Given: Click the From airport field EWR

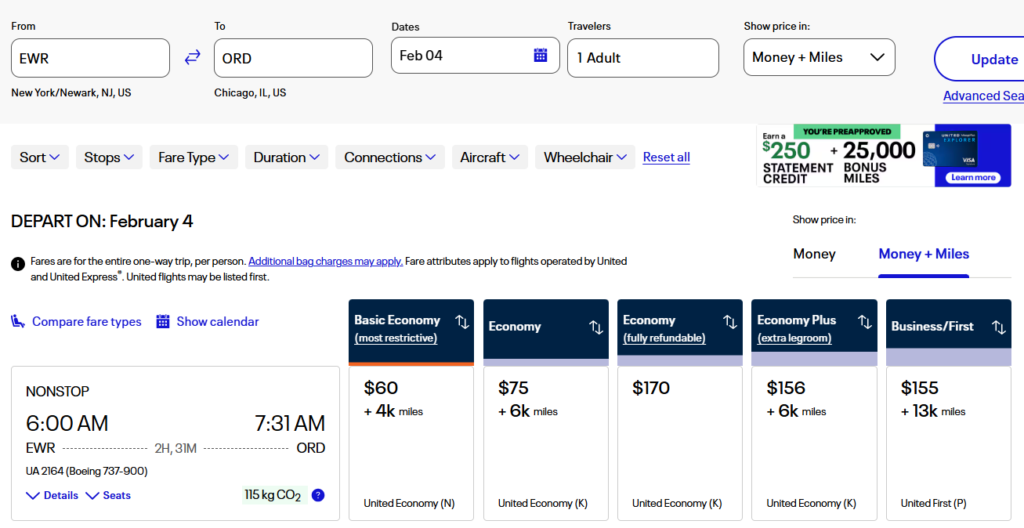Looking at the screenshot, I should tap(90, 58).
